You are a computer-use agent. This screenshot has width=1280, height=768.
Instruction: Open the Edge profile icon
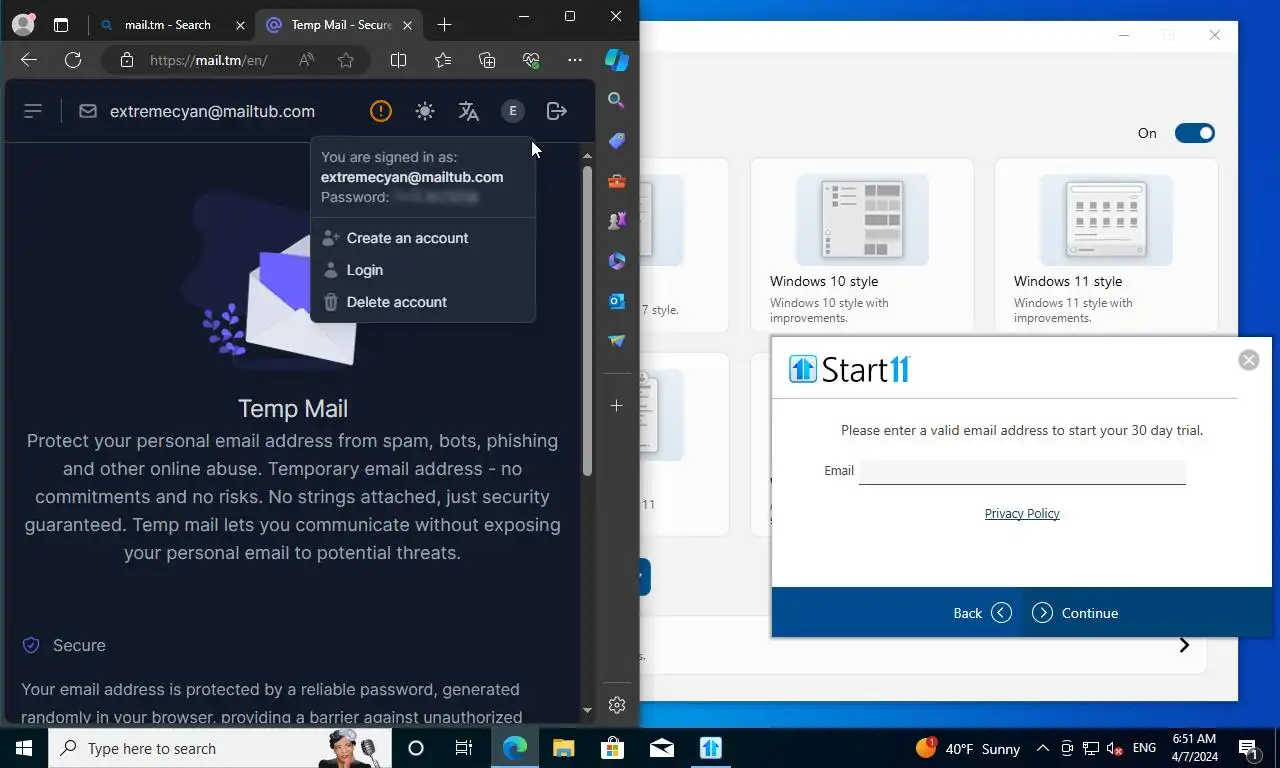[22, 25]
